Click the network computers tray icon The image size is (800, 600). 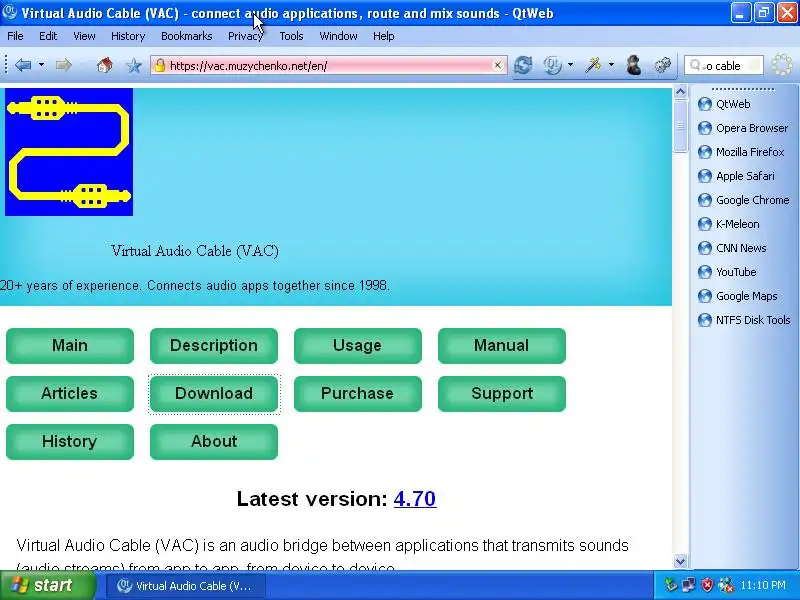689,585
